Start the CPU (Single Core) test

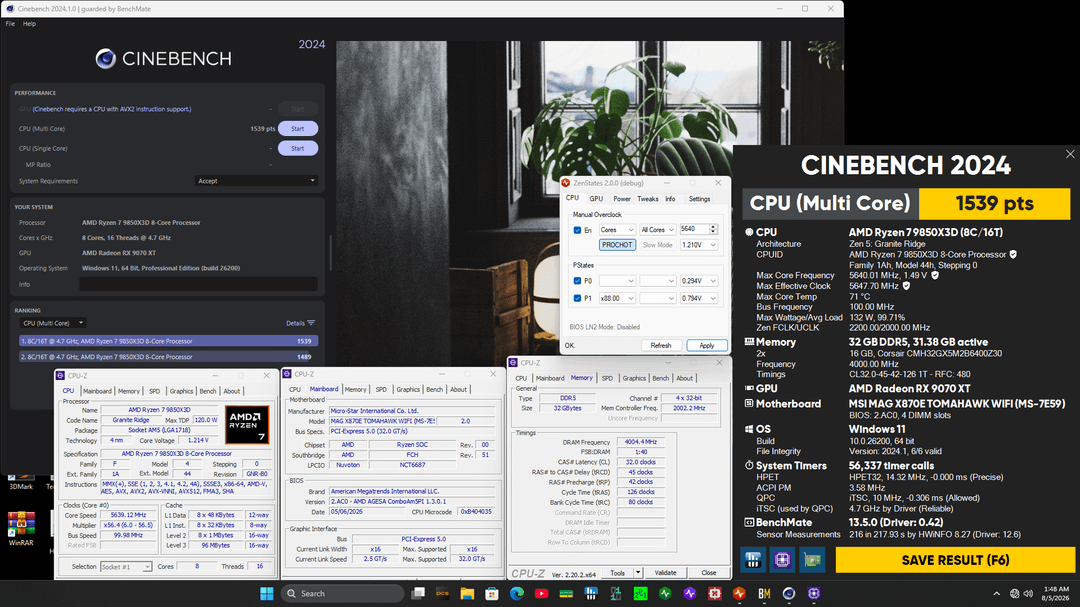click(x=298, y=148)
